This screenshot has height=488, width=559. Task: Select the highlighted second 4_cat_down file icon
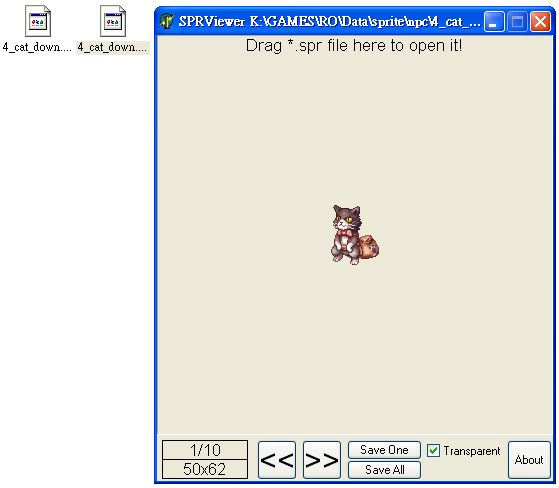click(x=113, y=21)
